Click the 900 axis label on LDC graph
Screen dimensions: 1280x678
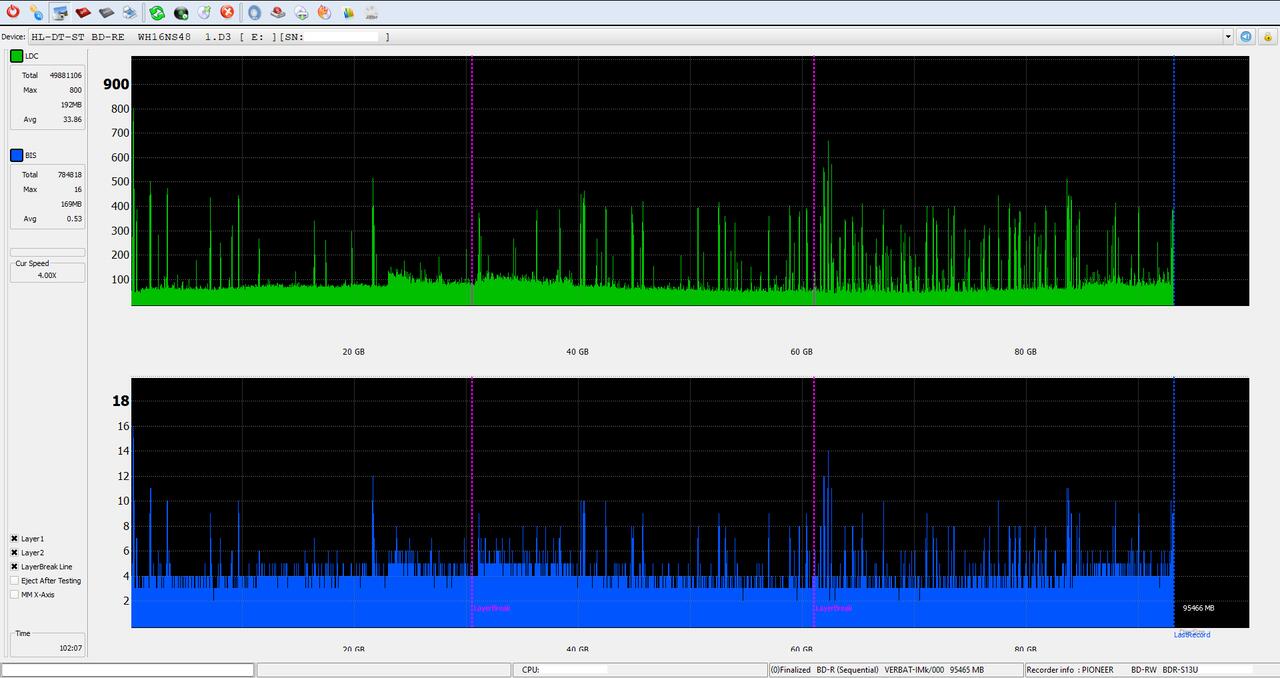(x=116, y=84)
